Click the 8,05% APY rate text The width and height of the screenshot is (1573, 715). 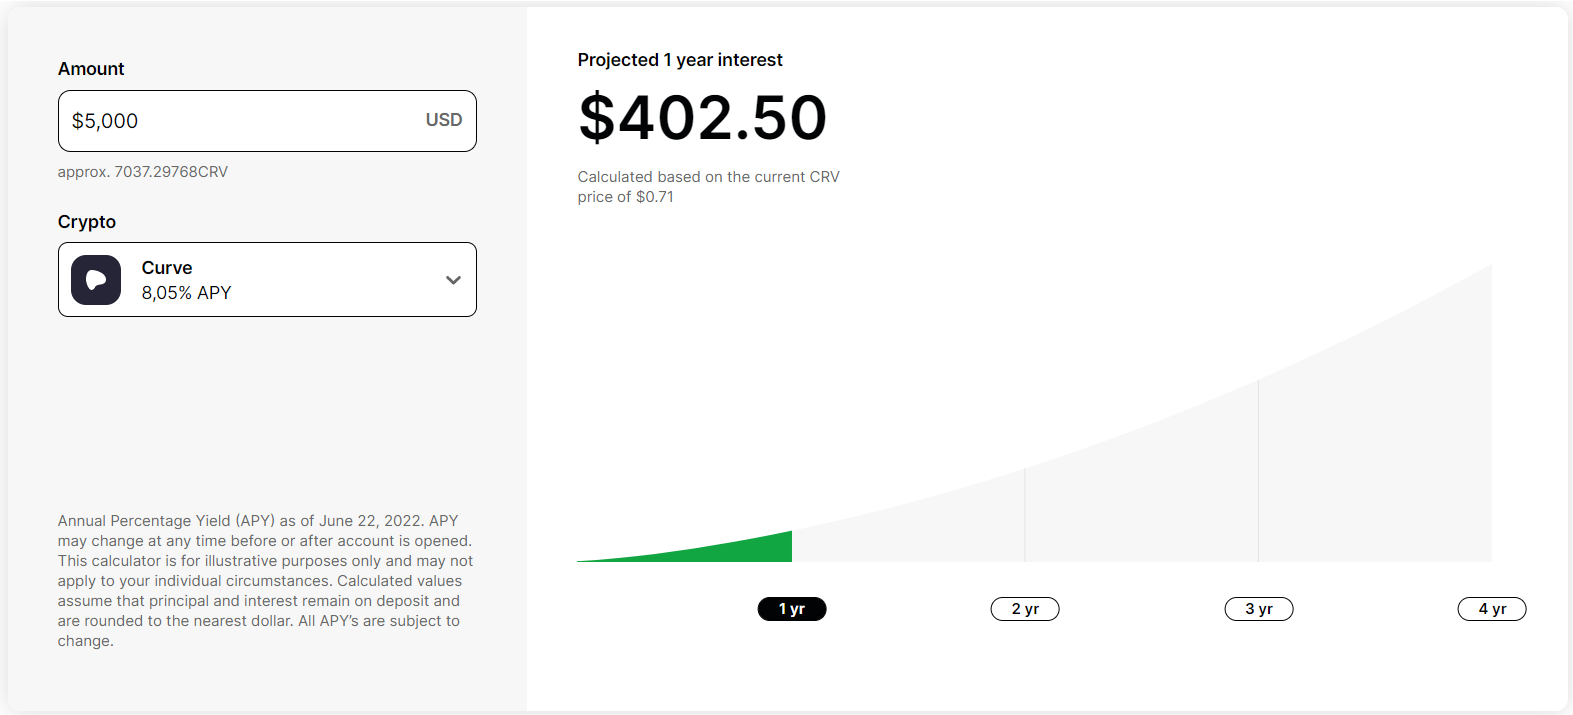point(186,293)
